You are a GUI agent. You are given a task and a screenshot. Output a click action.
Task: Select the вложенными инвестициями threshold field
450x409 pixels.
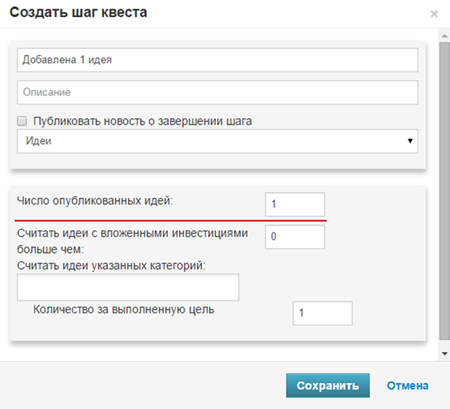pos(295,237)
